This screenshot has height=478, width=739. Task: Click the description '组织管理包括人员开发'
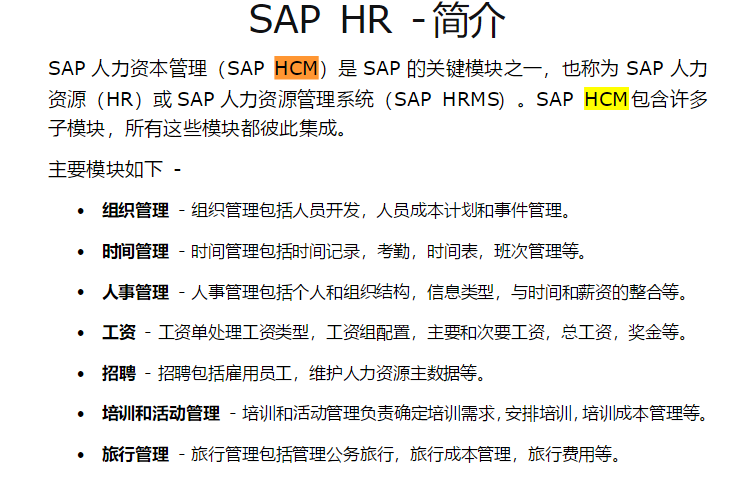pos(275,210)
